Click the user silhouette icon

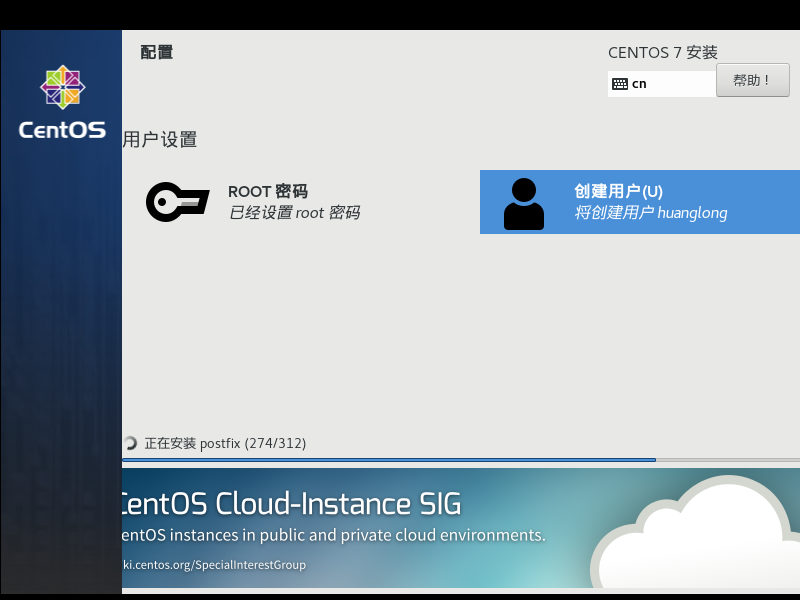[523, 204]
